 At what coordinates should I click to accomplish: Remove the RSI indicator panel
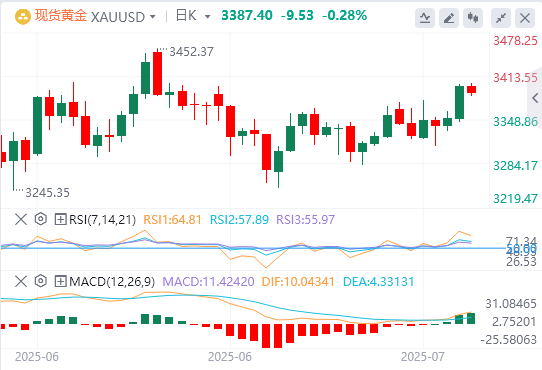[x=21, y=219]
